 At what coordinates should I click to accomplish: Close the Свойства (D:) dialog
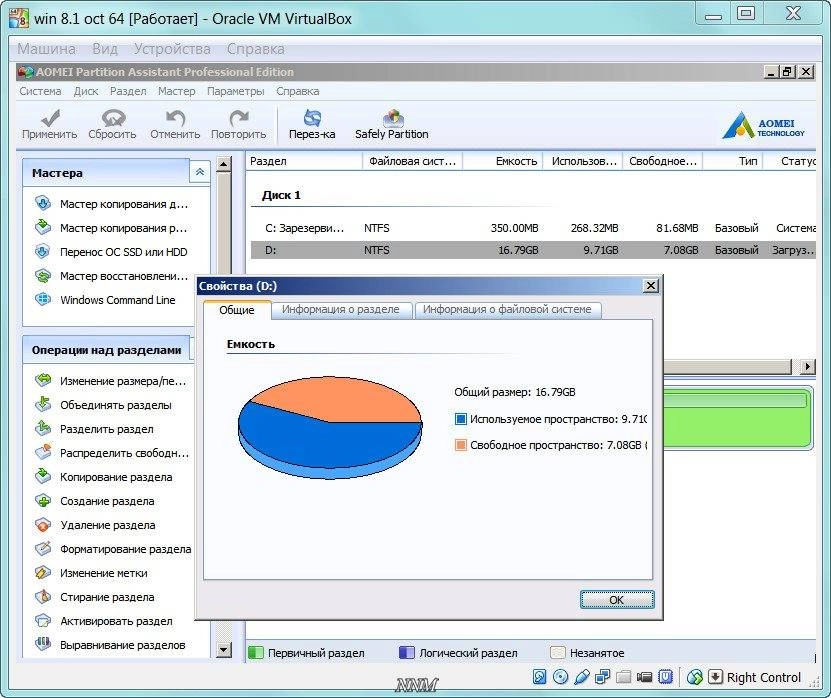651,286
